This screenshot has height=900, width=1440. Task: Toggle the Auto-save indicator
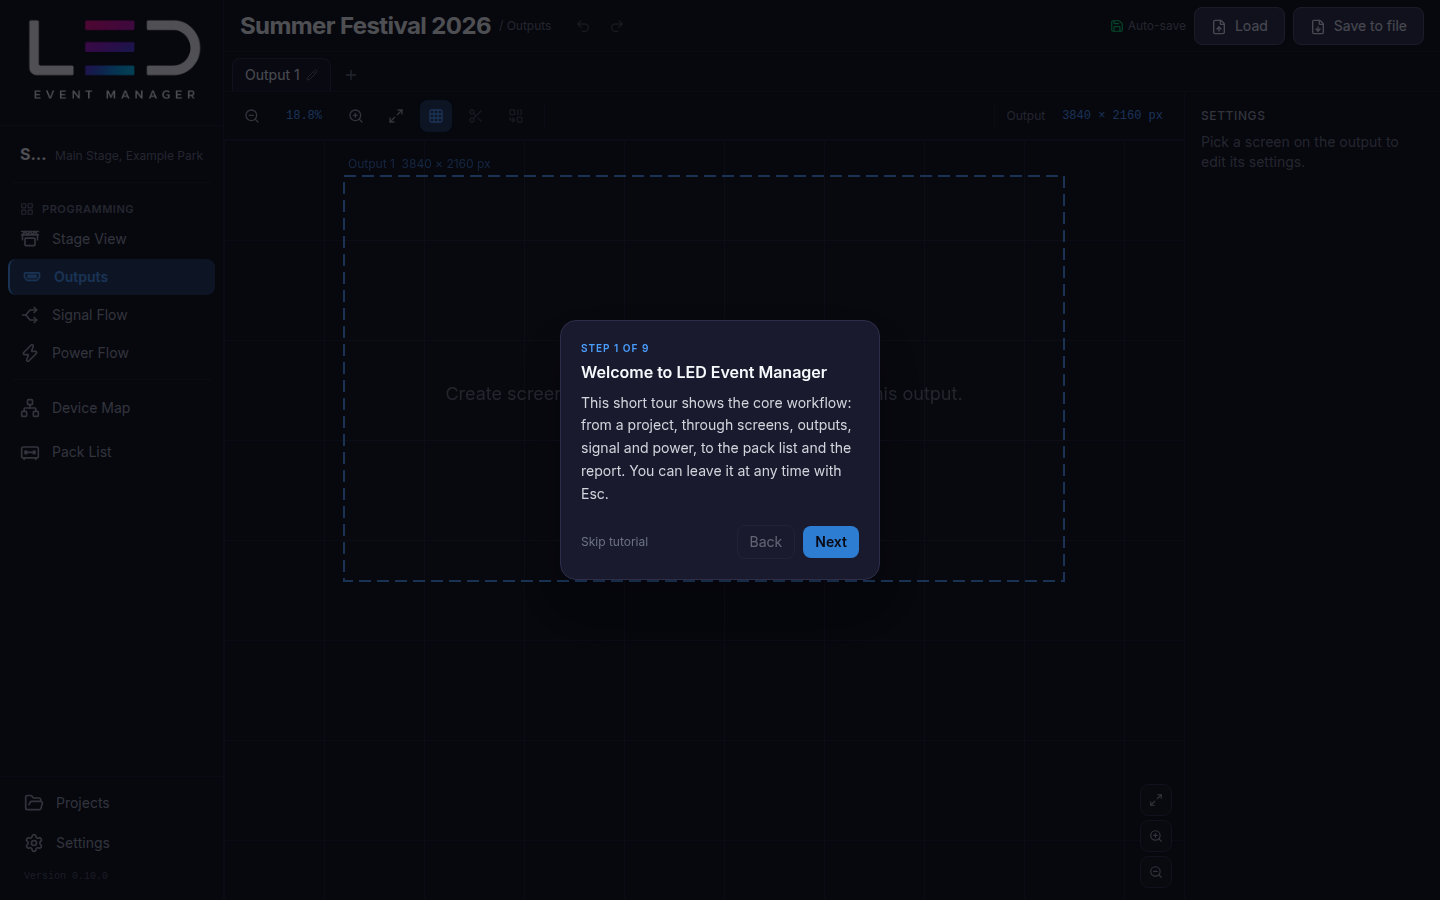coord(1148,26)
